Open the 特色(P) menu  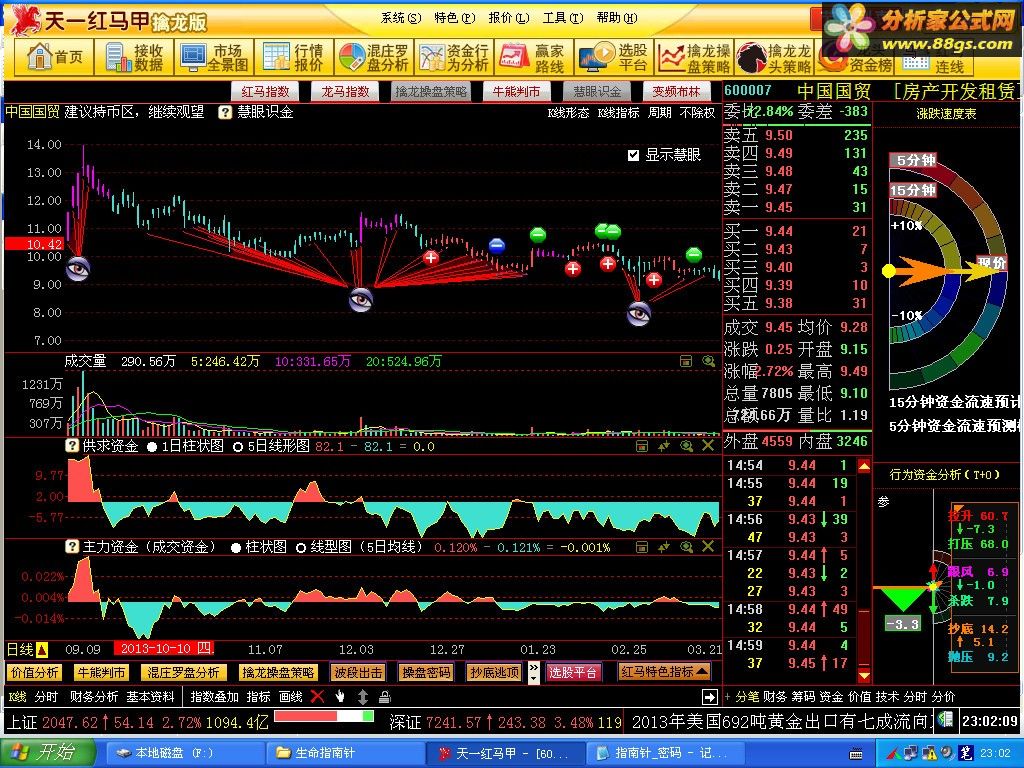point(455,18)
